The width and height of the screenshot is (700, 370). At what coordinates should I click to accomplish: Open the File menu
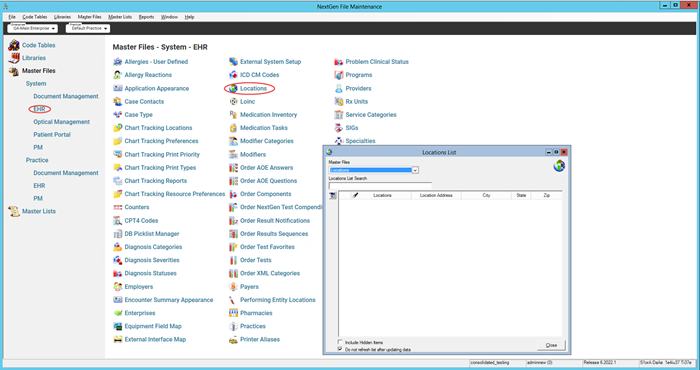12,17
